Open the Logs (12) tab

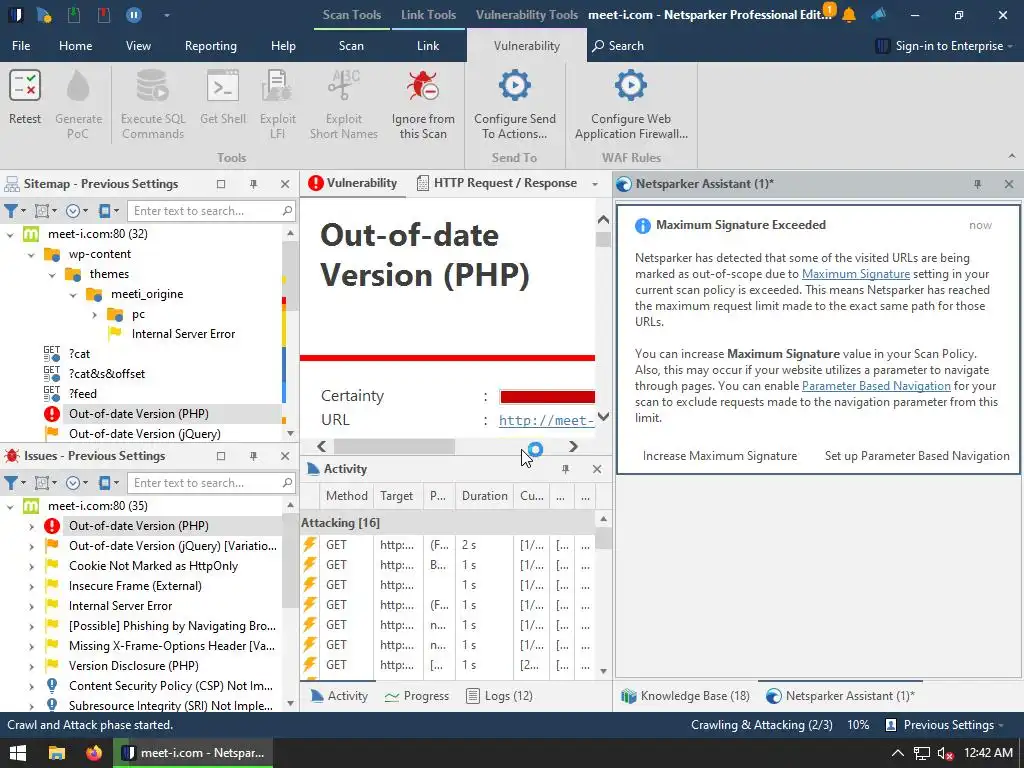[500, 696]
